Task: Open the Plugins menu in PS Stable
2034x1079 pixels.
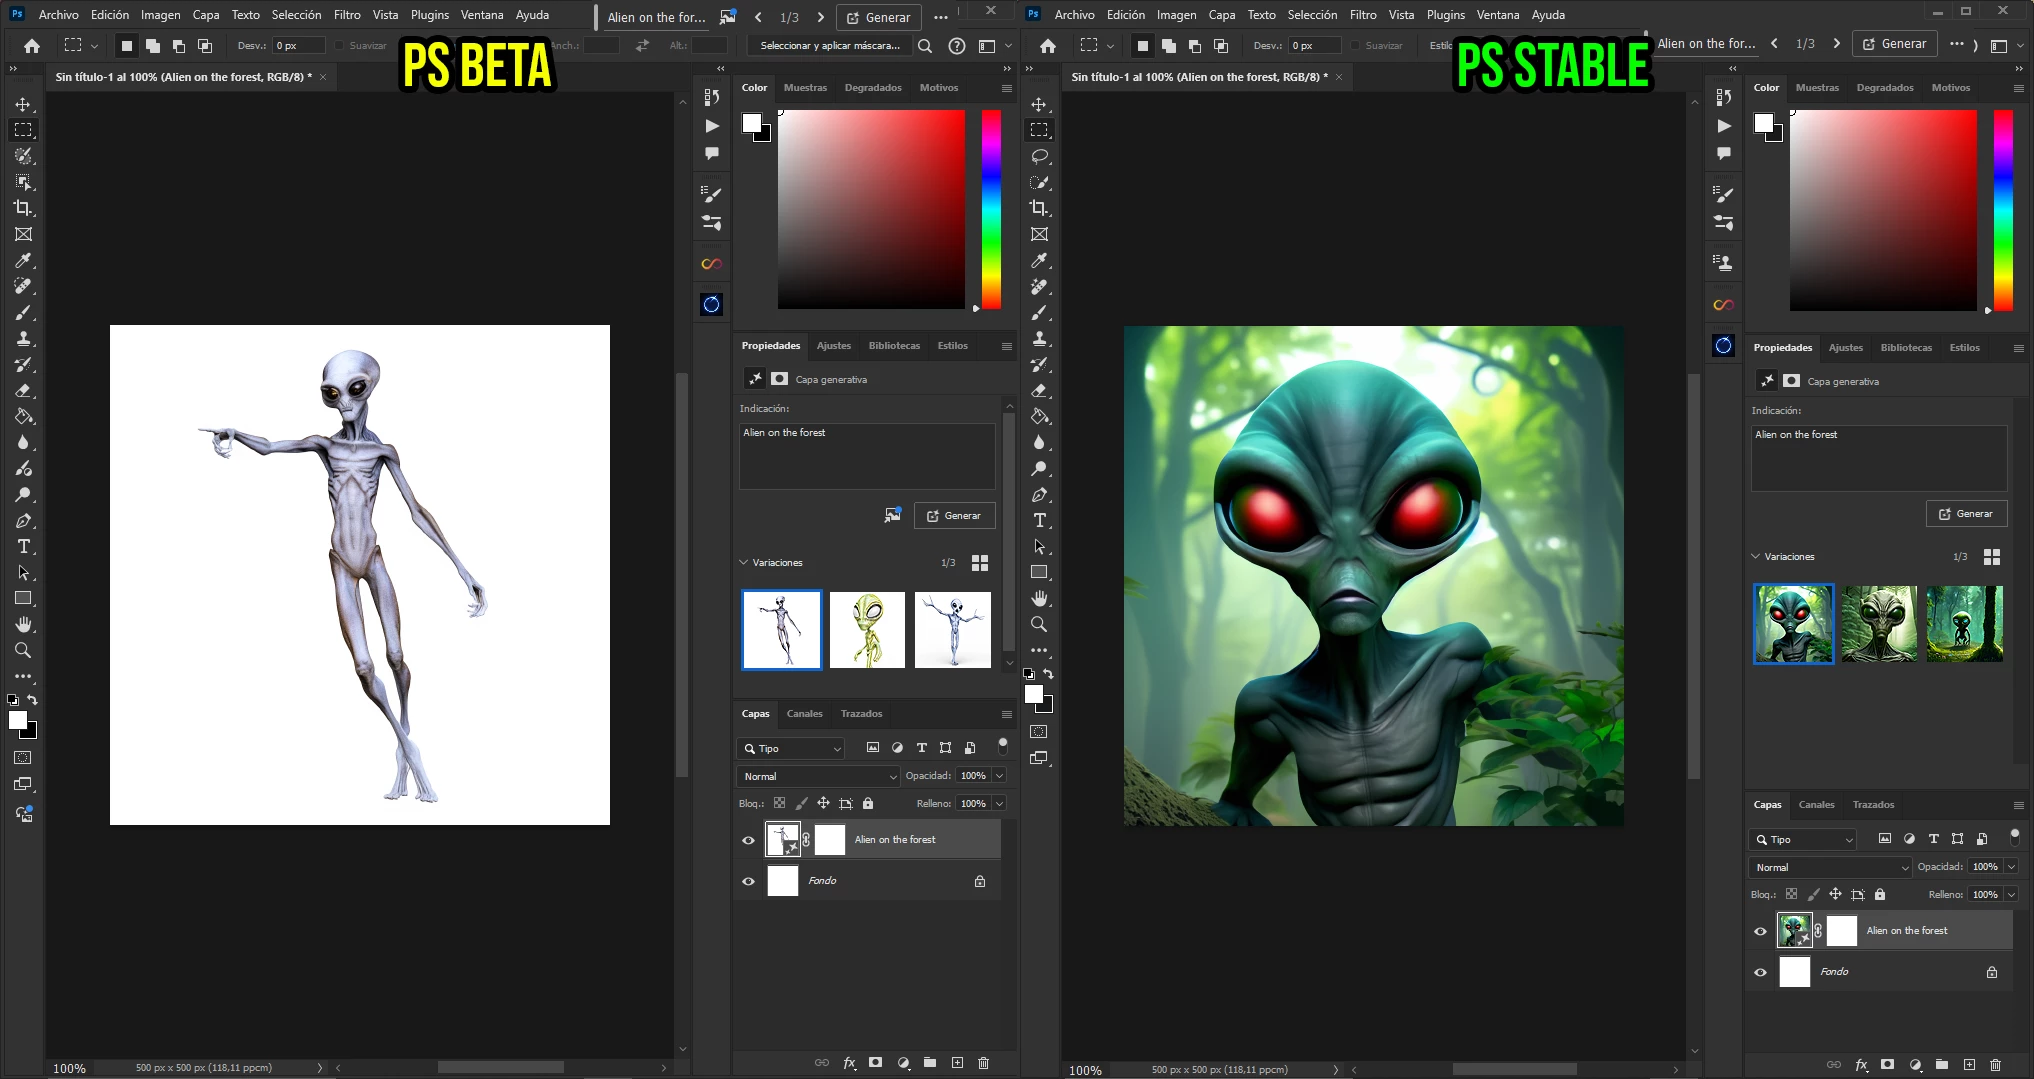Action: pyautogui.click(x=1445, y=15)
